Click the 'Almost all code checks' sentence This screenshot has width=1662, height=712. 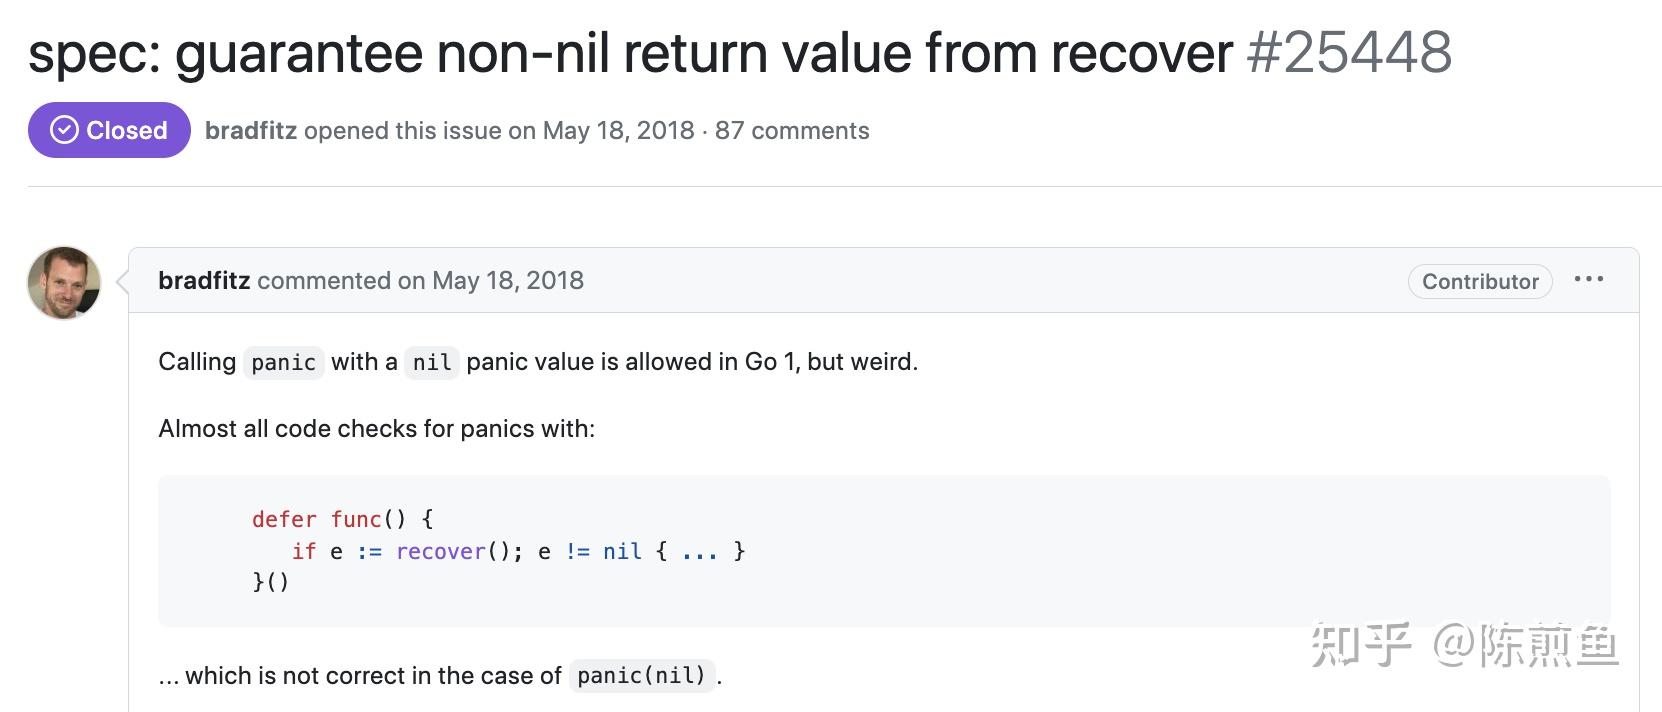(376, 429)
